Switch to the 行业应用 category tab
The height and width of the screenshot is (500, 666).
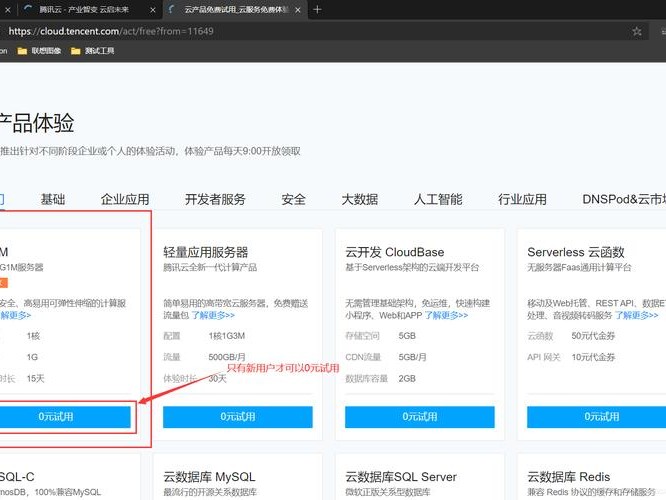(522, 199)
